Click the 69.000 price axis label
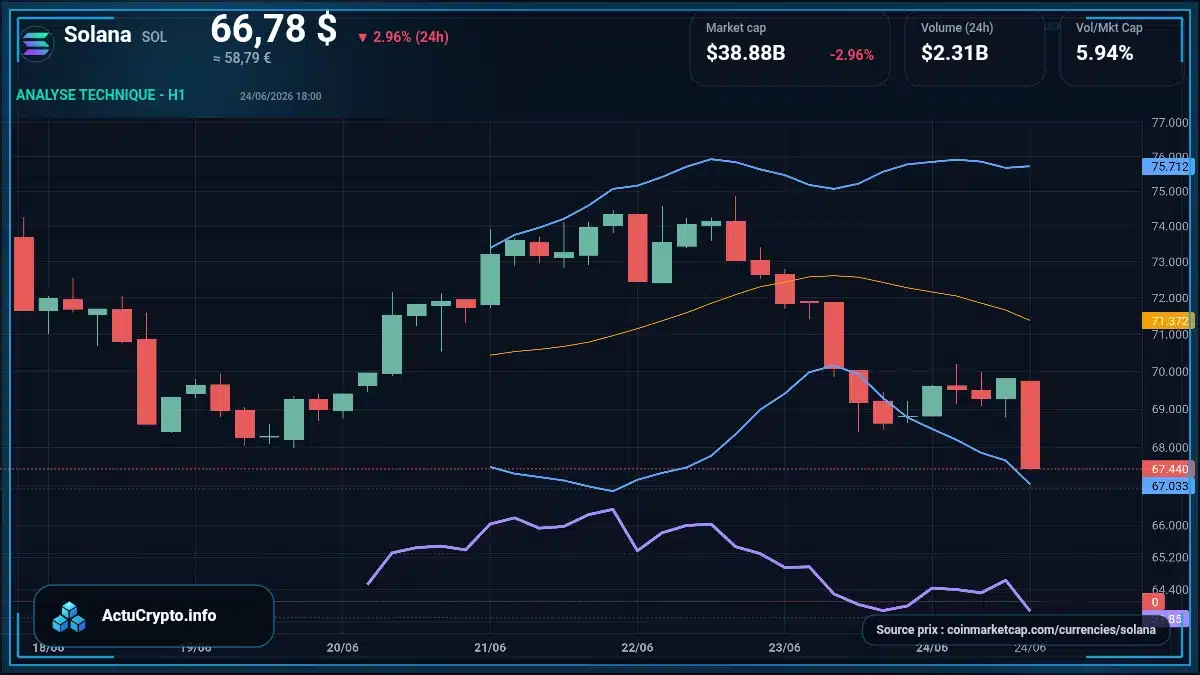Viewport: 1200px width, 675px height. [1169, 410]
